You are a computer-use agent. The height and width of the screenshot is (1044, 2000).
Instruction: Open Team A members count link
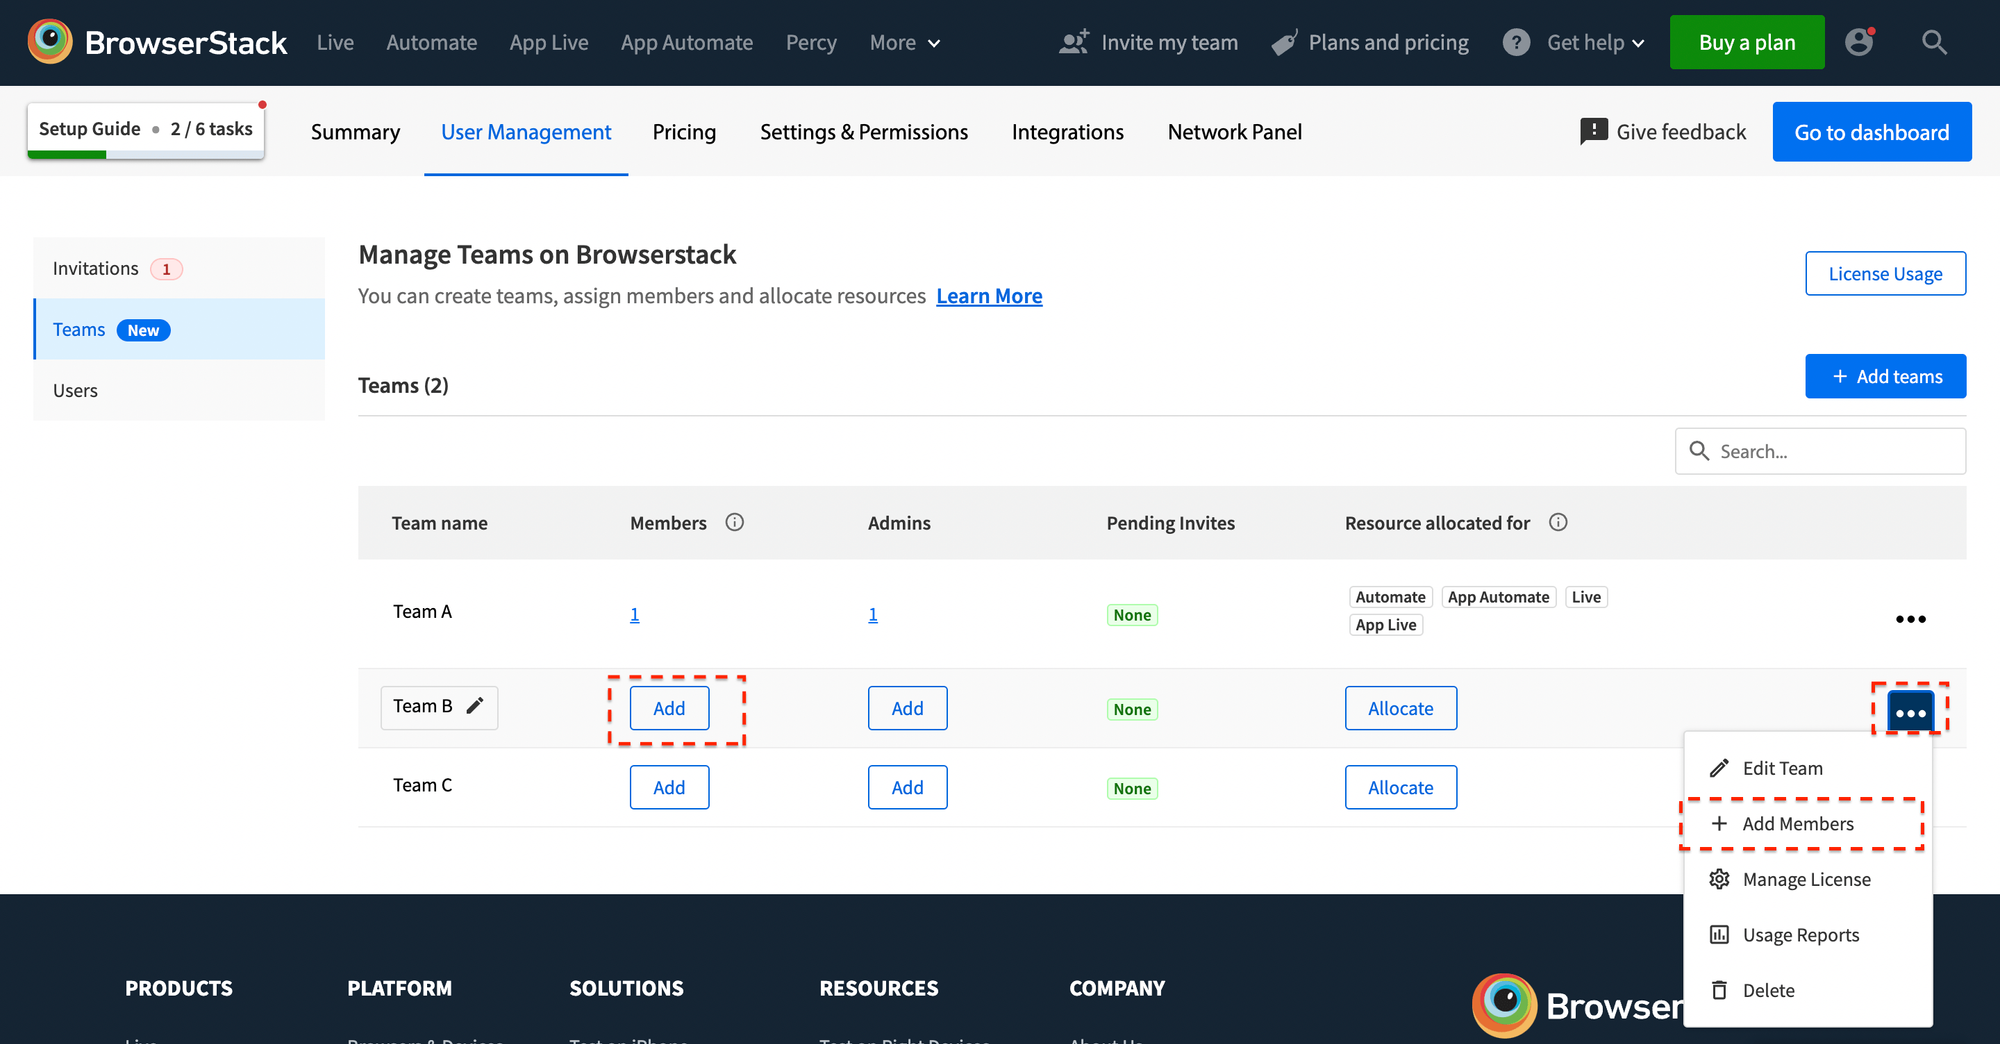[x=634, y=614]
